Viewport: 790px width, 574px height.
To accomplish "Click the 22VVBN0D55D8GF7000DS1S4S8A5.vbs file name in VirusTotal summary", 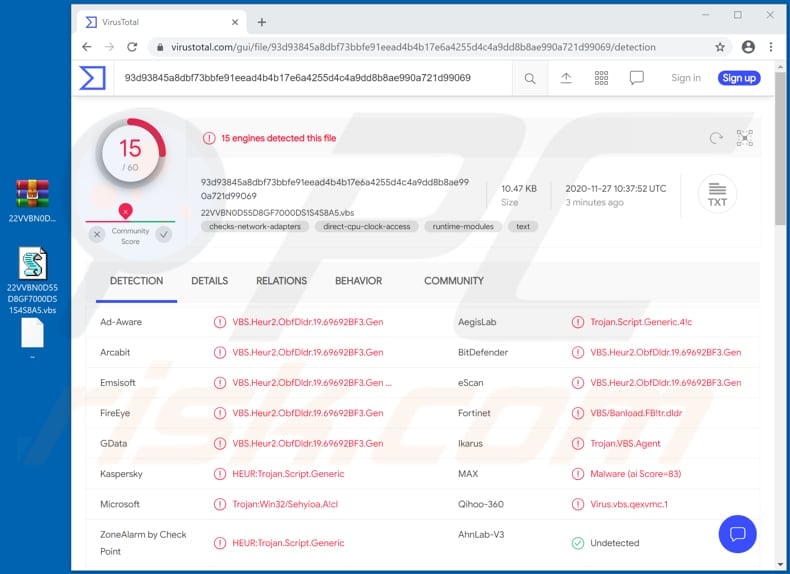I will pyautogui.click(x=278, y=213).
